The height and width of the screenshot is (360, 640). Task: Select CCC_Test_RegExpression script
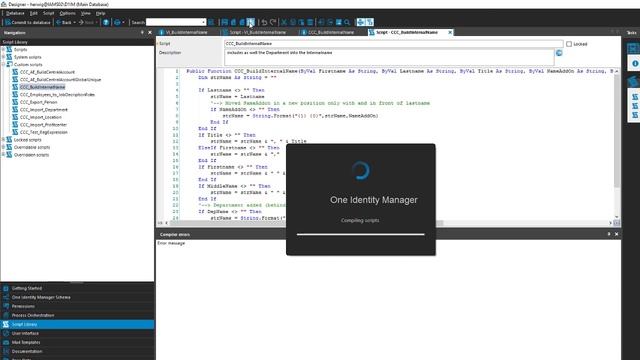[x=44, y=132]
